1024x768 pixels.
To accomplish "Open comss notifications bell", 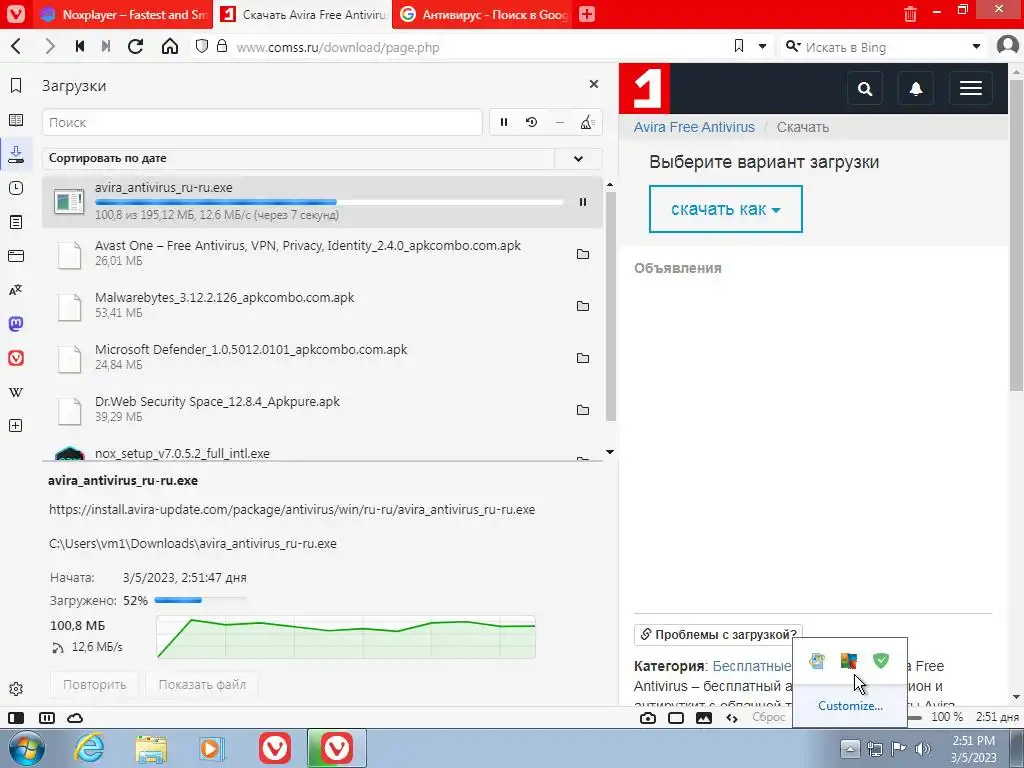I will coord(916,88).
